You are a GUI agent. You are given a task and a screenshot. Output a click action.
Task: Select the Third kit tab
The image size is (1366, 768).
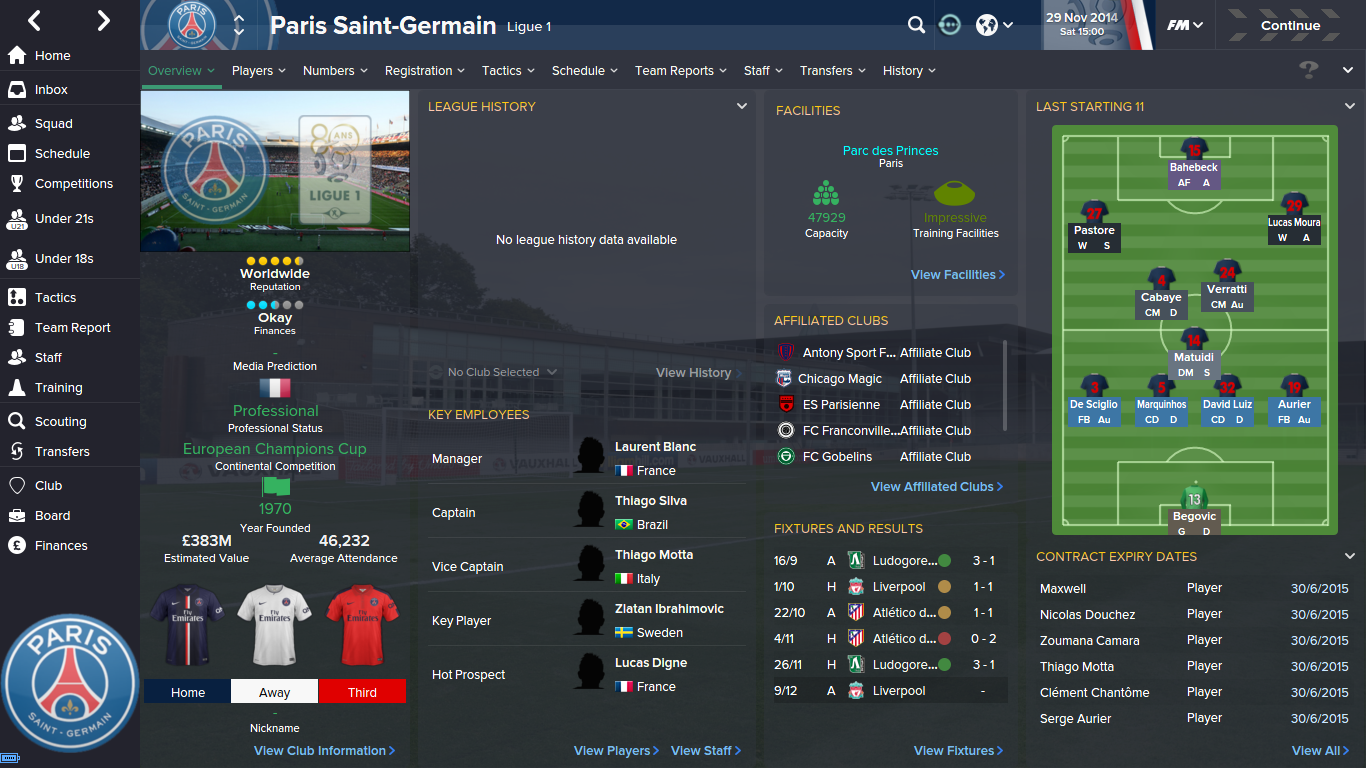(362, 692)
